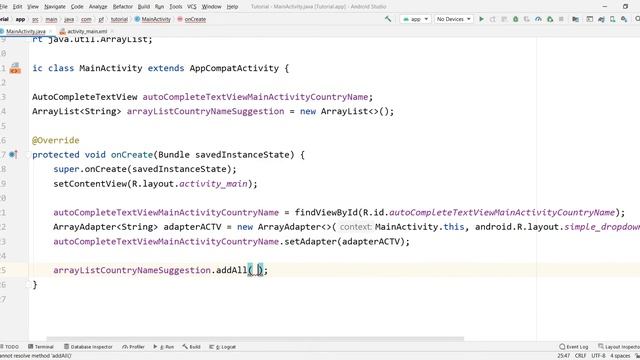
Task: Open the TODO tool window
Action: [x=10, y=347]
